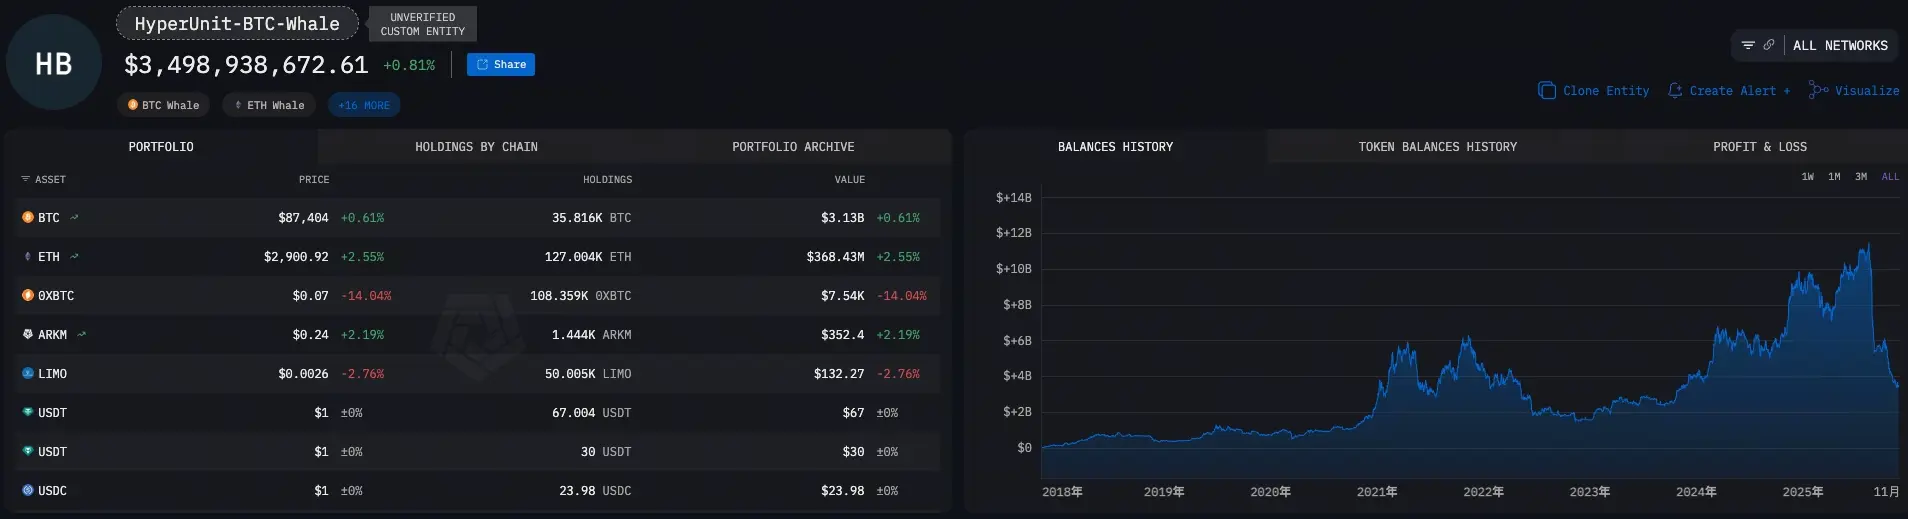This screenshot has width=1908, height=519.
Task: Click the node graph icon beside Visualize
Action: [x=1819, y=90]
